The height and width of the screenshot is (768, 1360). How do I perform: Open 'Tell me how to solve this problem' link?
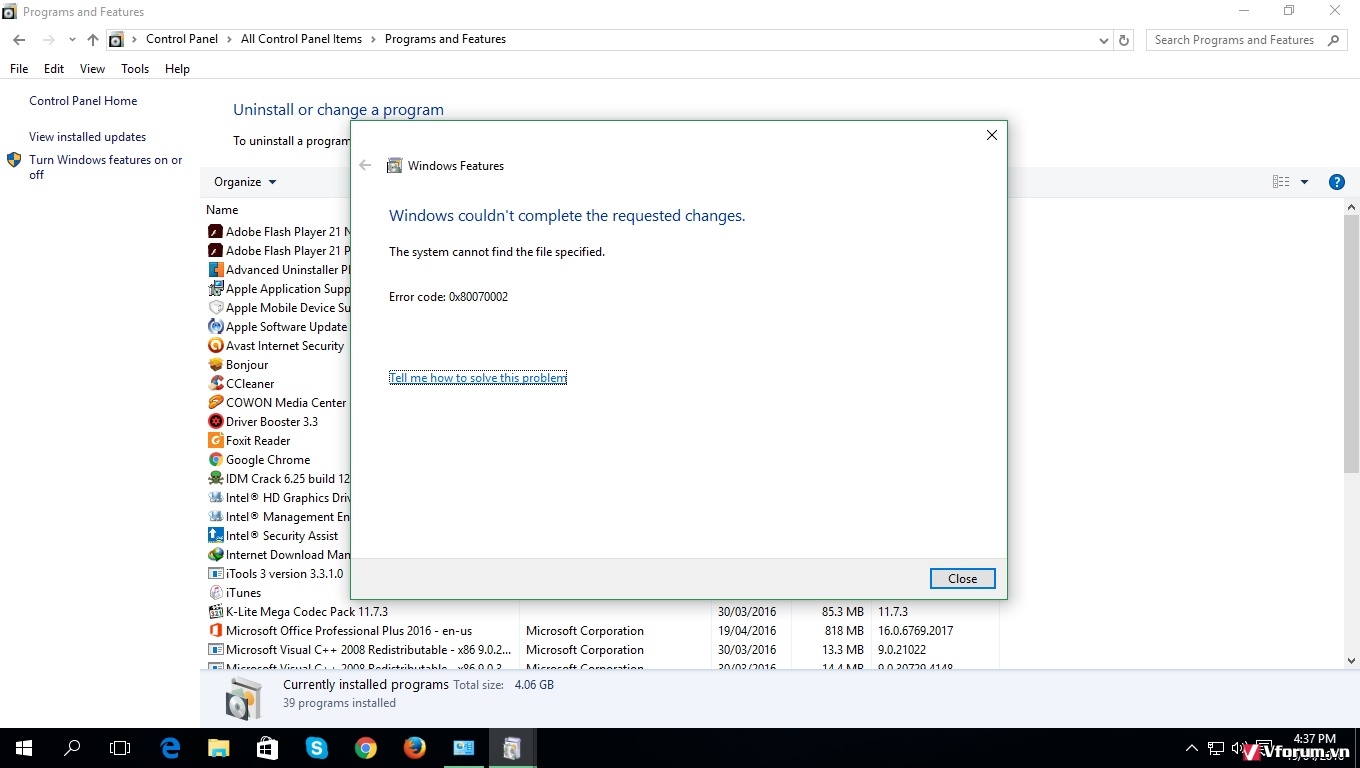click(x=478, y=378)
